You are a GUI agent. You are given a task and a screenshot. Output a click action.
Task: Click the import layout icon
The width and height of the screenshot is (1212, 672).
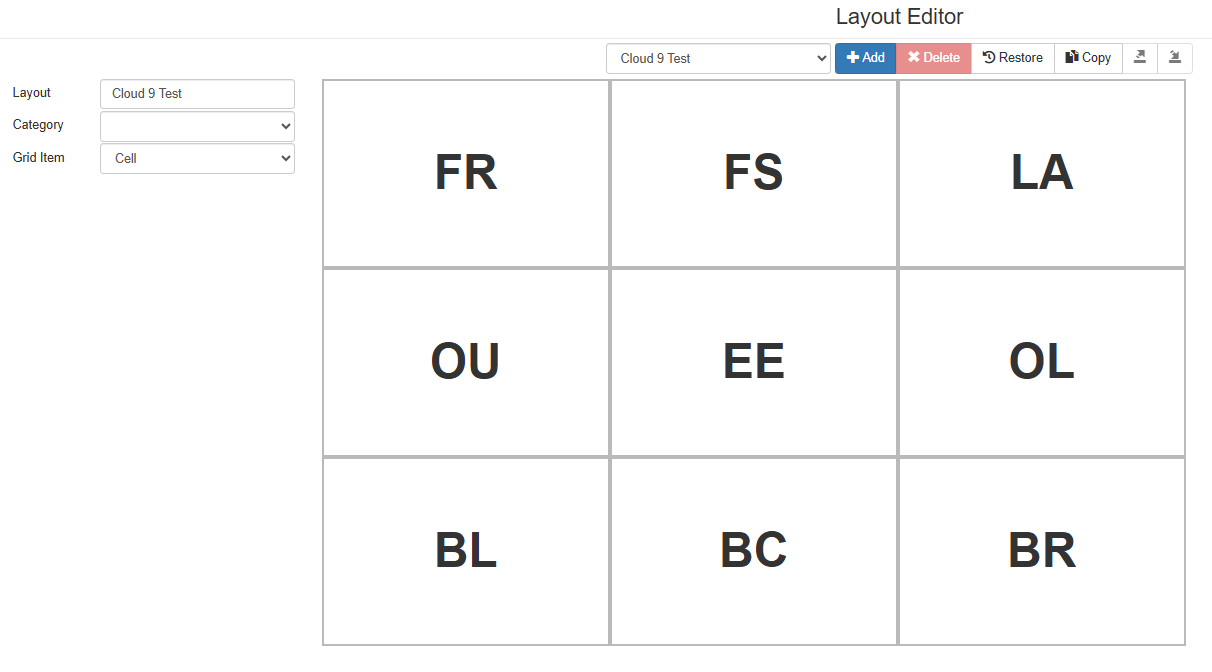(1175, 58)
